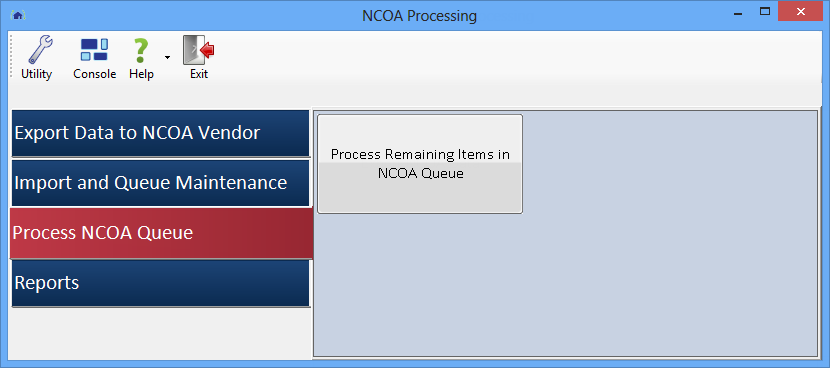Launch the Console tiles icon
The image size is (830, 368).
tap(94, 50)
